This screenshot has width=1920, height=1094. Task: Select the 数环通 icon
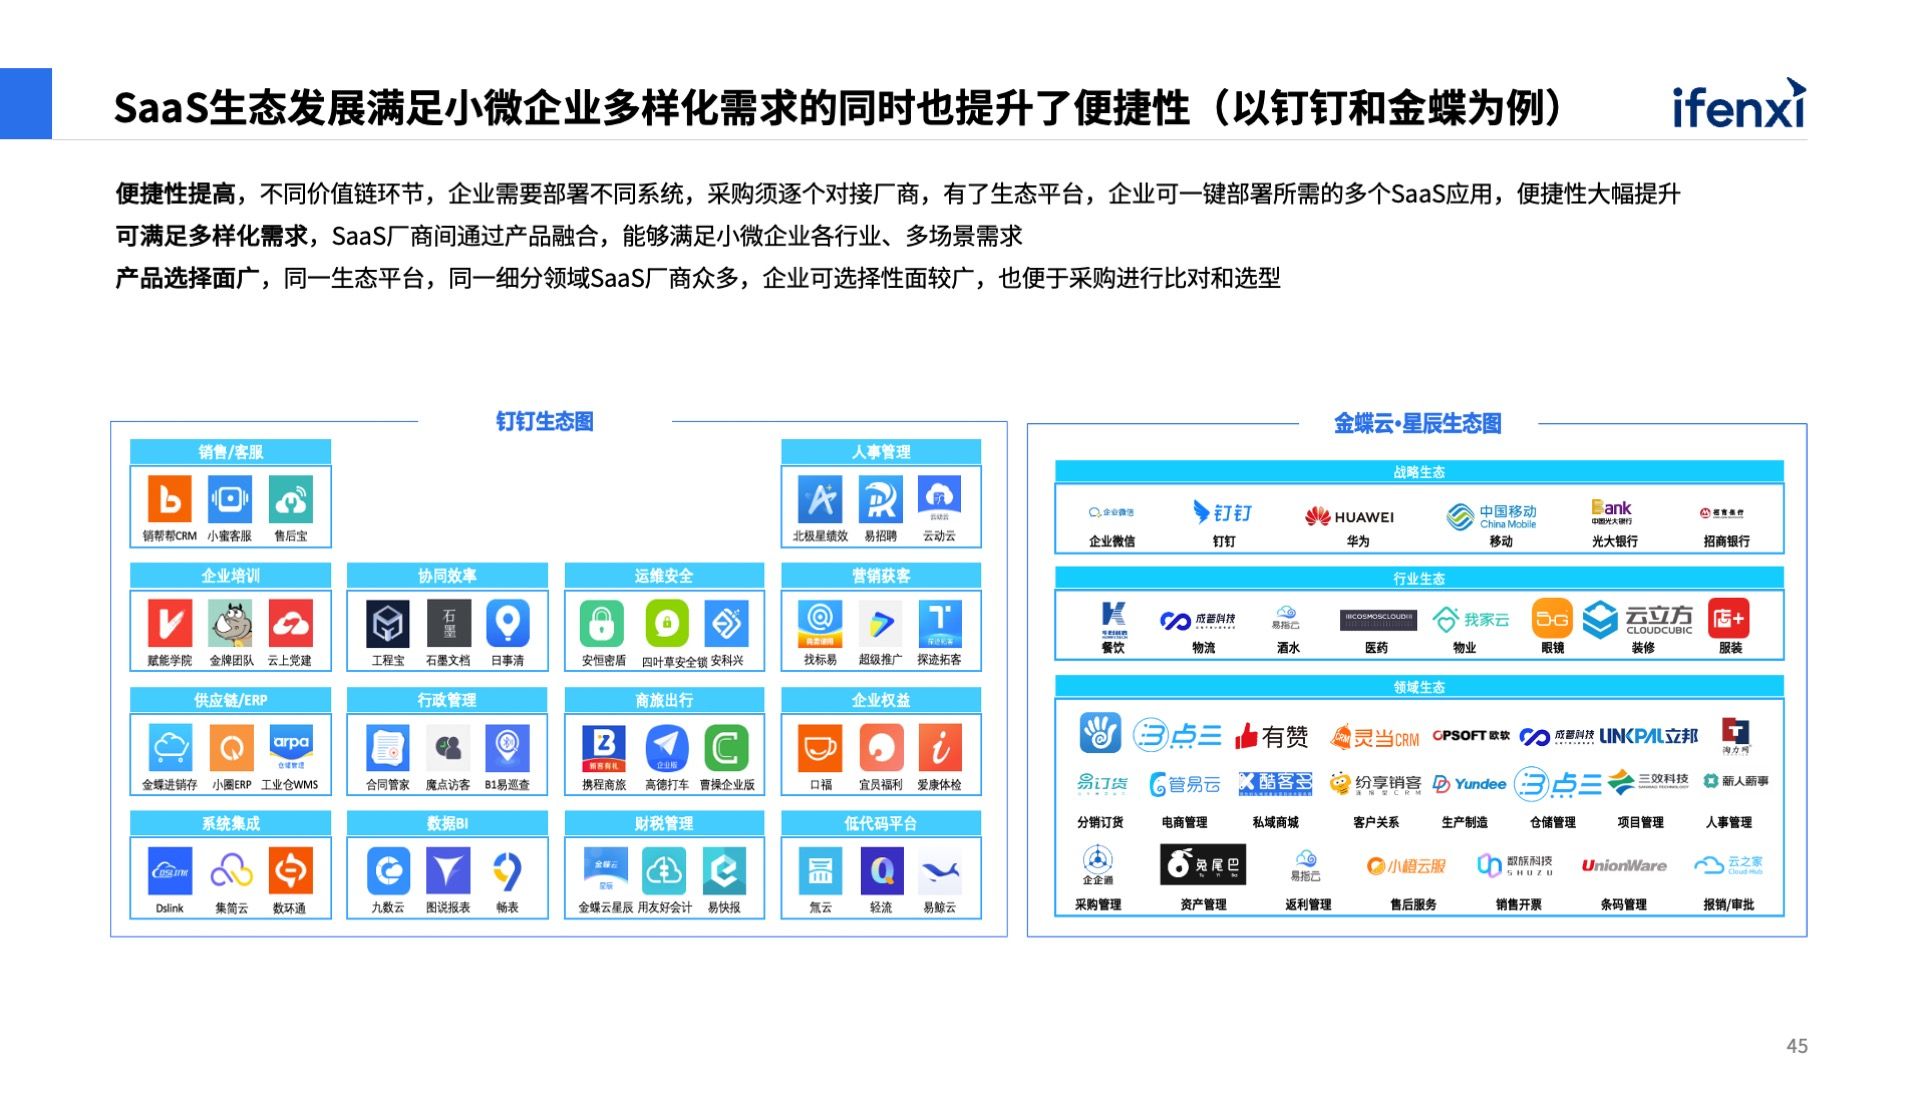290,871
